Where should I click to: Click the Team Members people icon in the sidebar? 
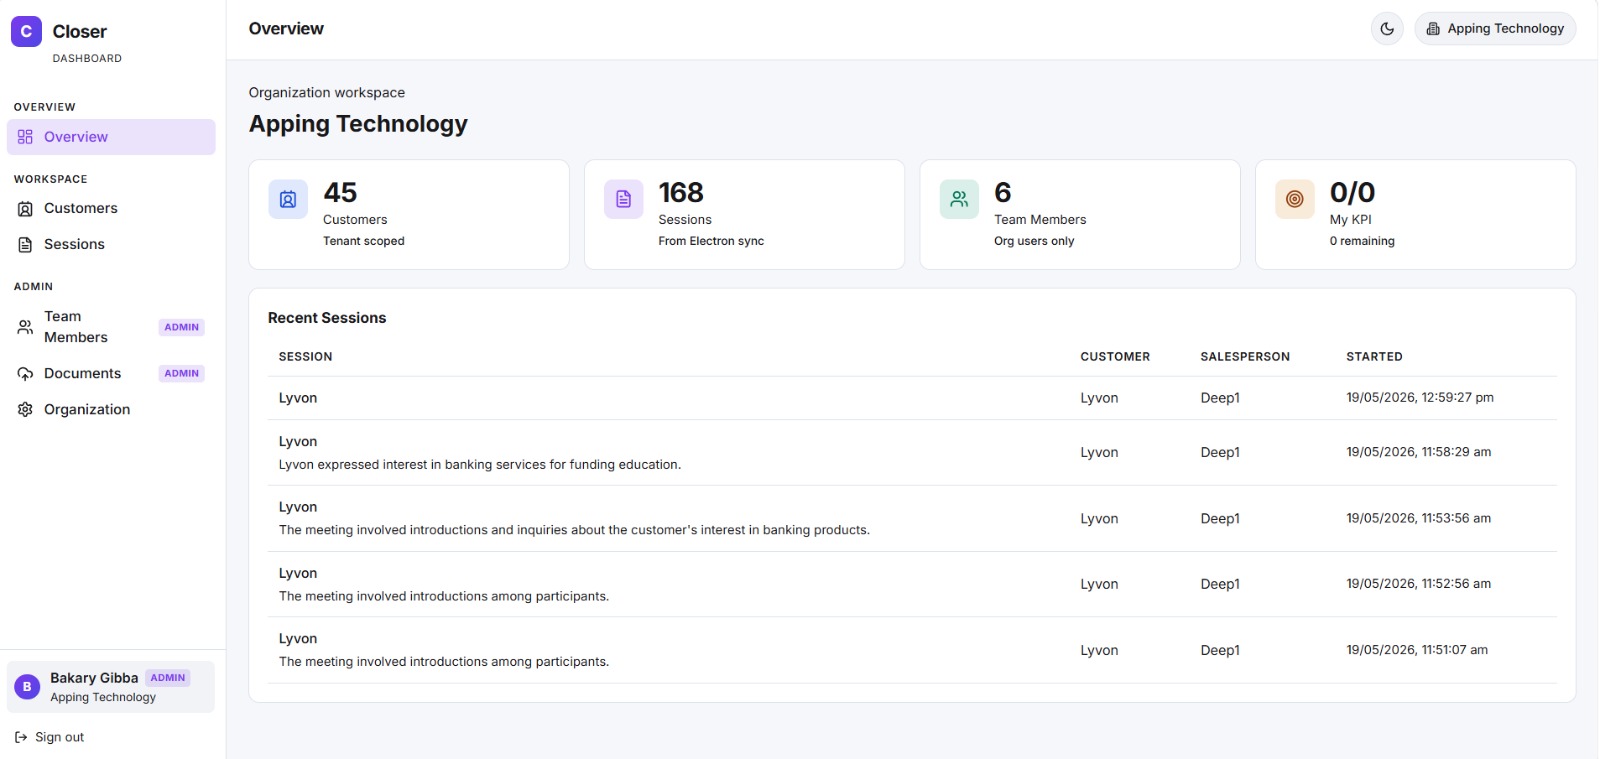pos(25,327)
